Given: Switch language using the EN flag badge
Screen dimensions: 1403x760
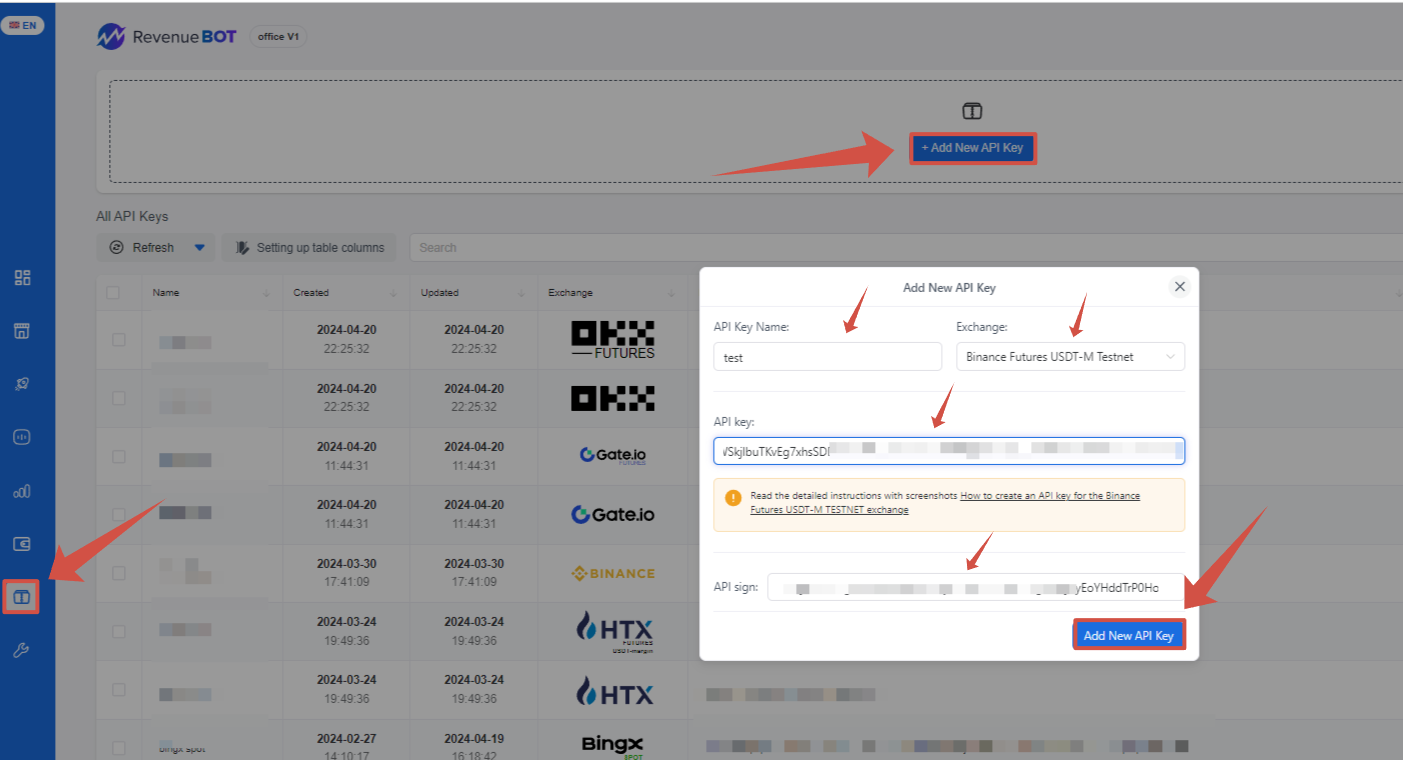Looking at the screenshot, I should [x=23, y=25].
